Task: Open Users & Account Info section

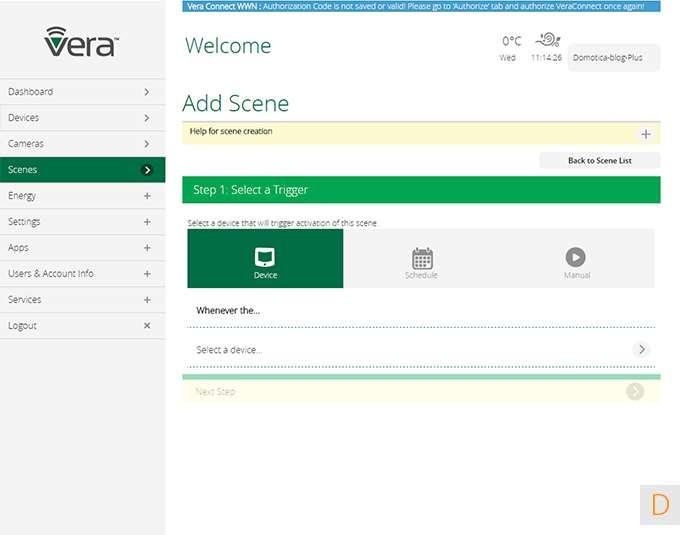Action: 82,274
